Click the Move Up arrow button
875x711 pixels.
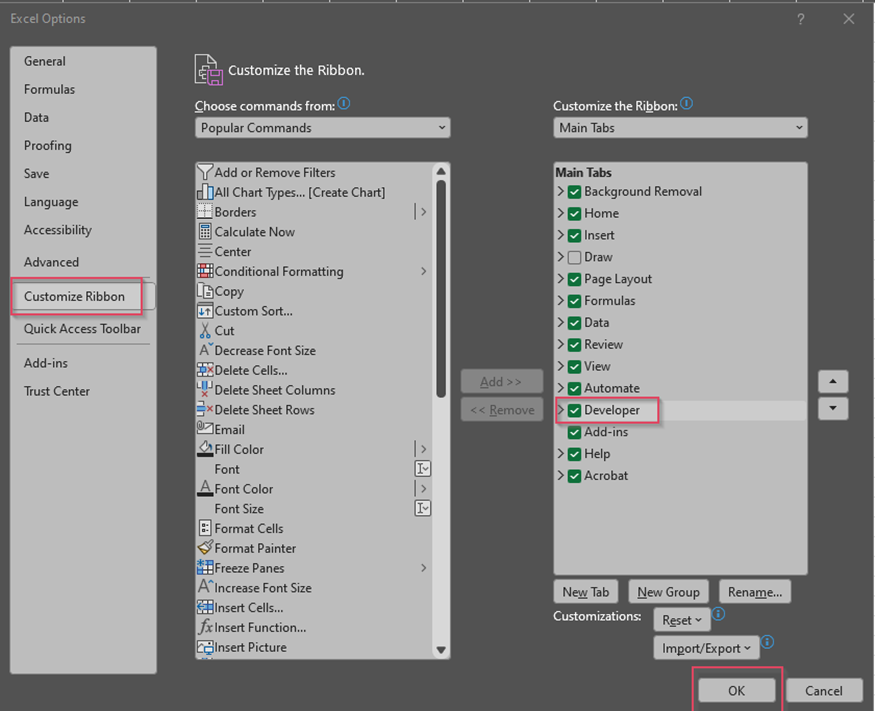point(833,382)
